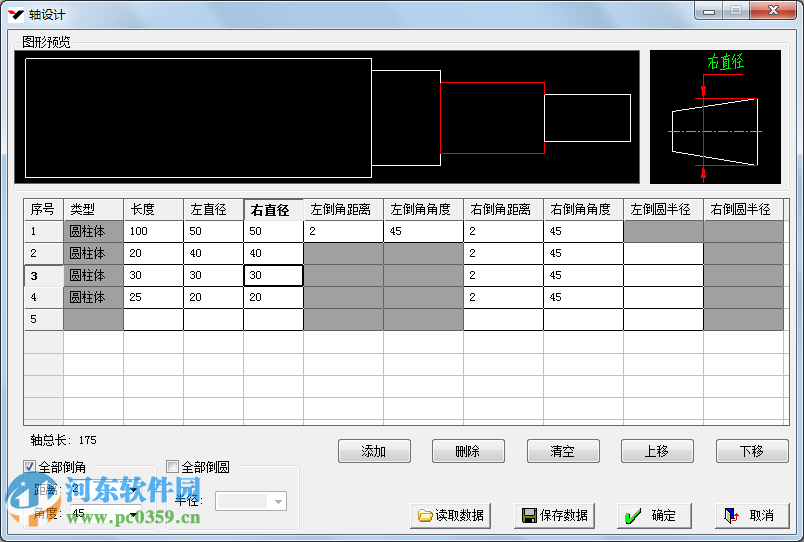Click 类型 cell 圆柱体 in row 1

(93, 231)
